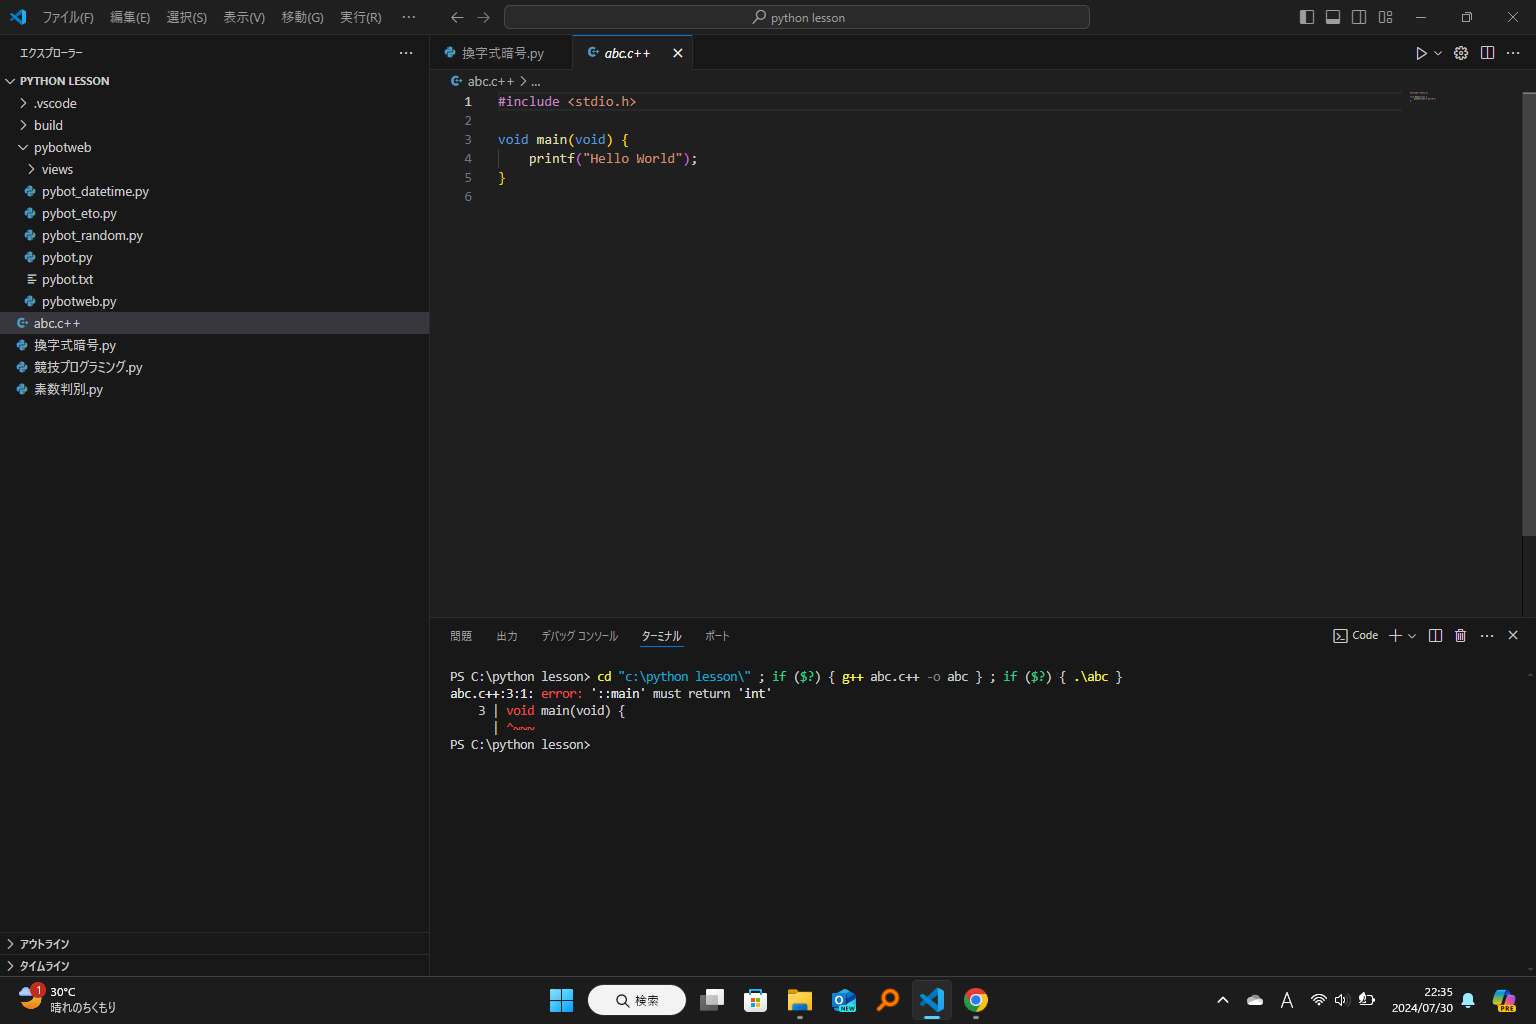
Task: Select the ターミナル panel tab
Action: coord(661,636)
